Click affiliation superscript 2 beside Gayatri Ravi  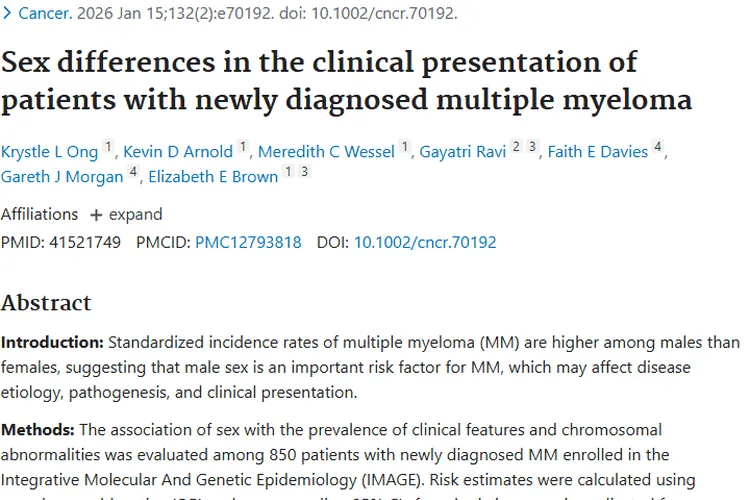(x=516, y=149)
